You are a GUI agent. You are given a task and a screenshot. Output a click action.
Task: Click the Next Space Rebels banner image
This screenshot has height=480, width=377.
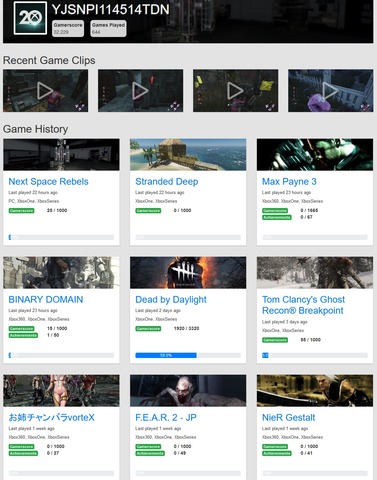pos(61,155)
